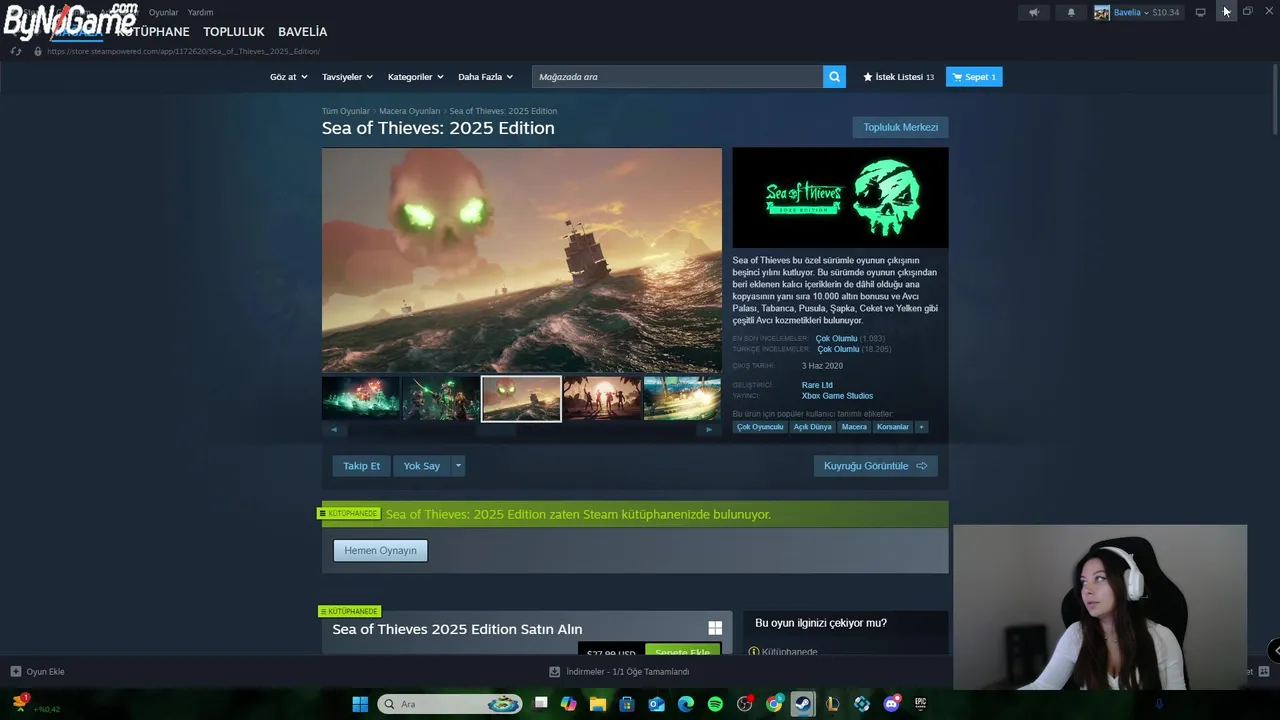Click the downloads tray icon

point(555,671)
